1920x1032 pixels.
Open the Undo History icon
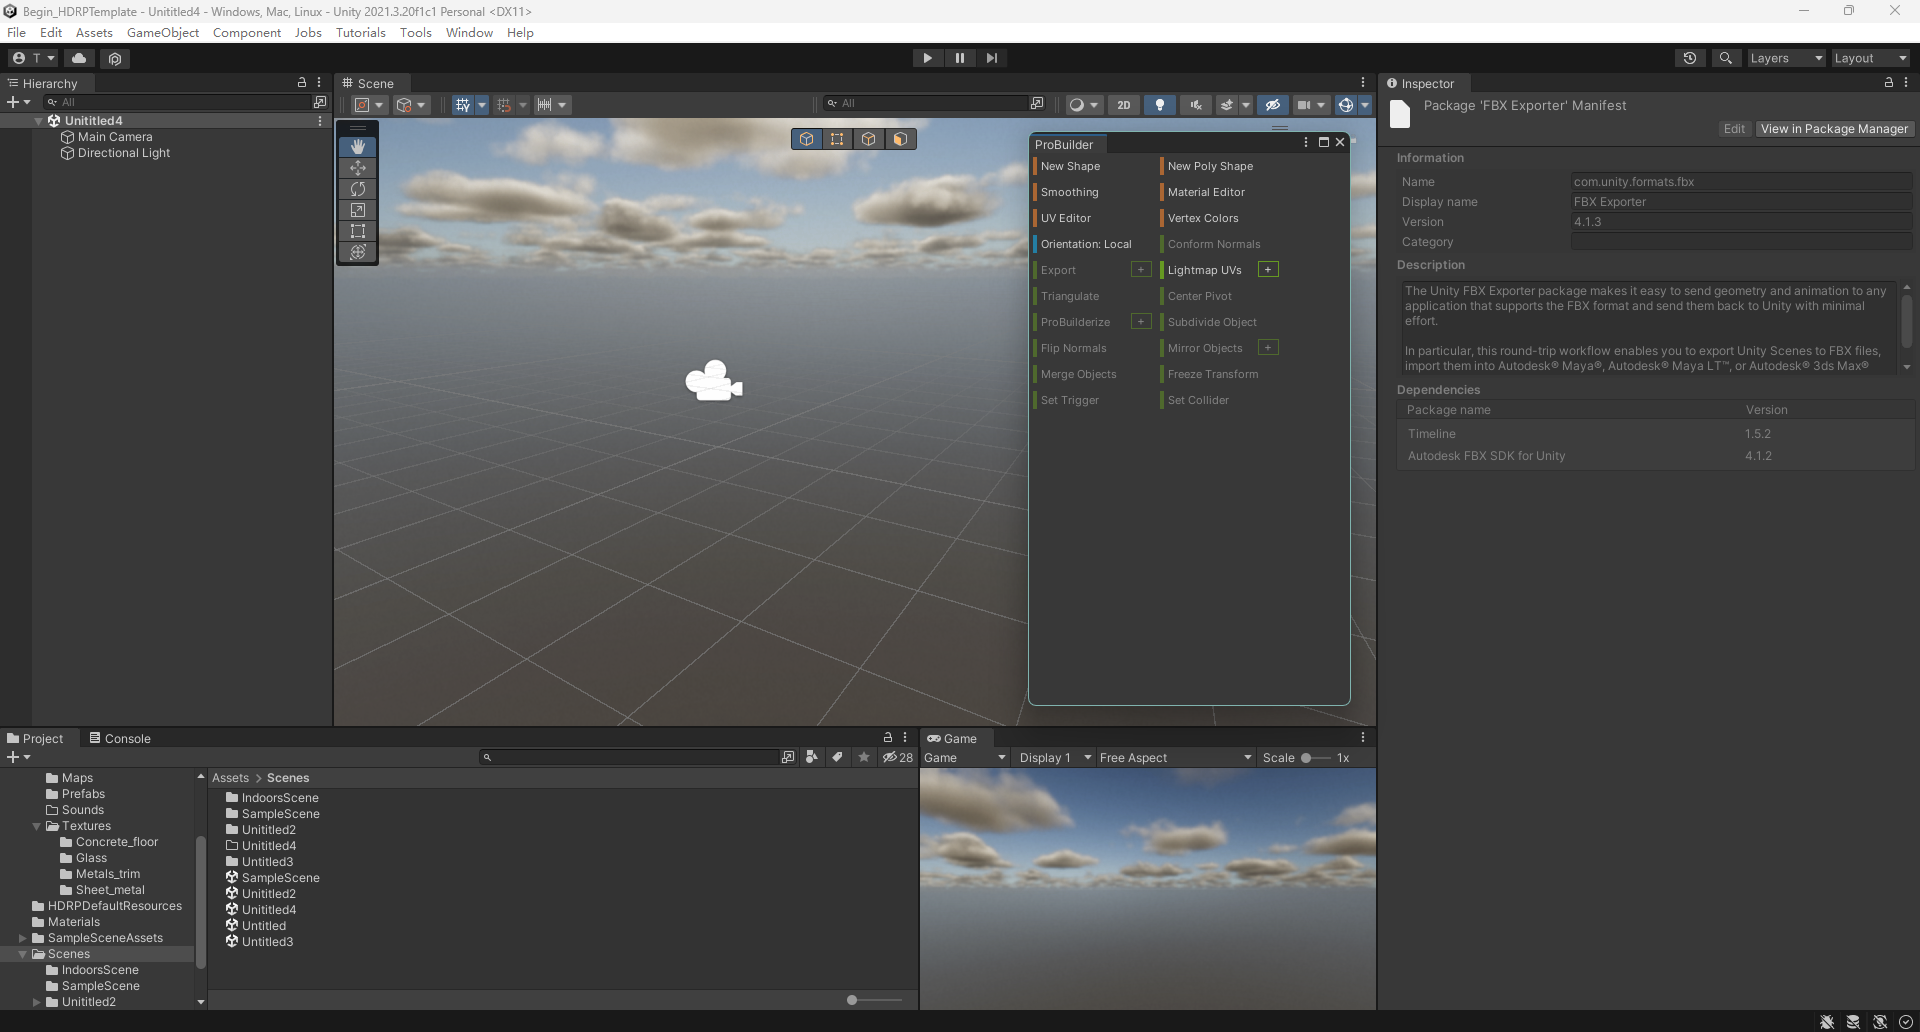1690,58
